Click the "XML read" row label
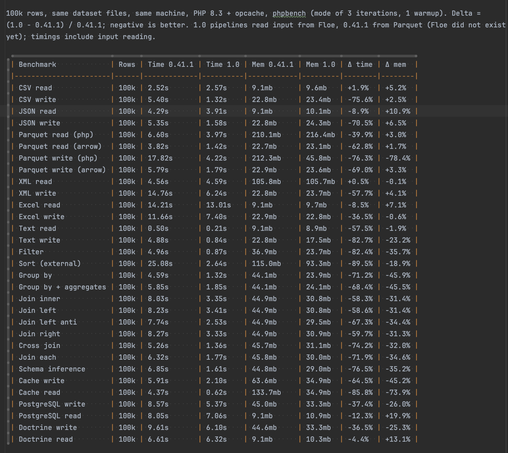Viewport: 508px width, 453px height. coord(35,182)
